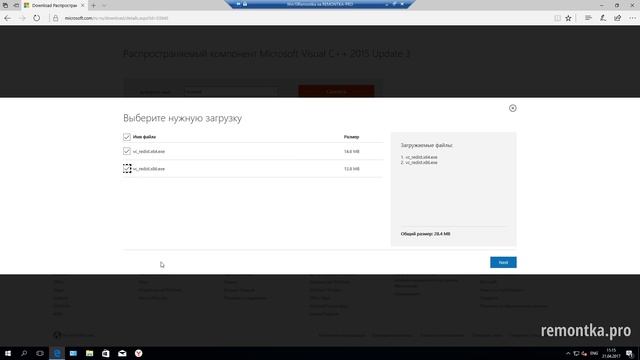This screenshot has width=640, height=360.
Task: Click total size 28.4 MB text
Action: tap(425, 234)
